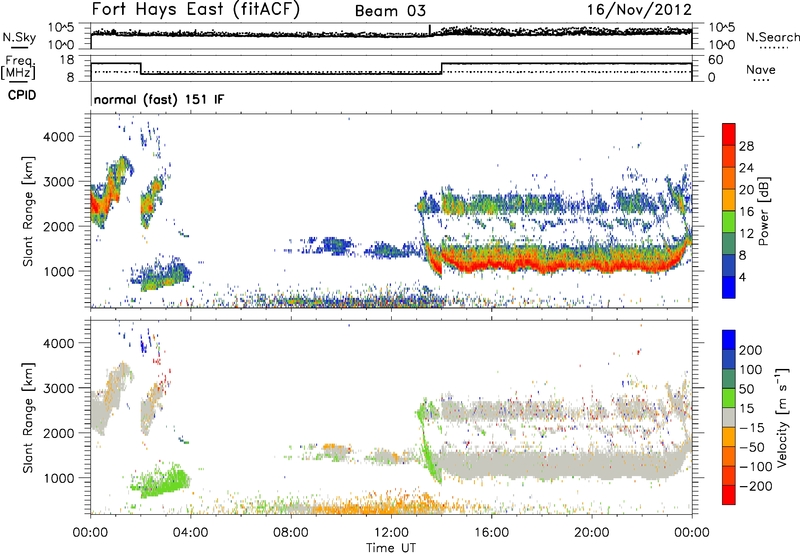Select the 'Beam 03' header label
This screenshot has width=800, height=554.
[390, 11]
